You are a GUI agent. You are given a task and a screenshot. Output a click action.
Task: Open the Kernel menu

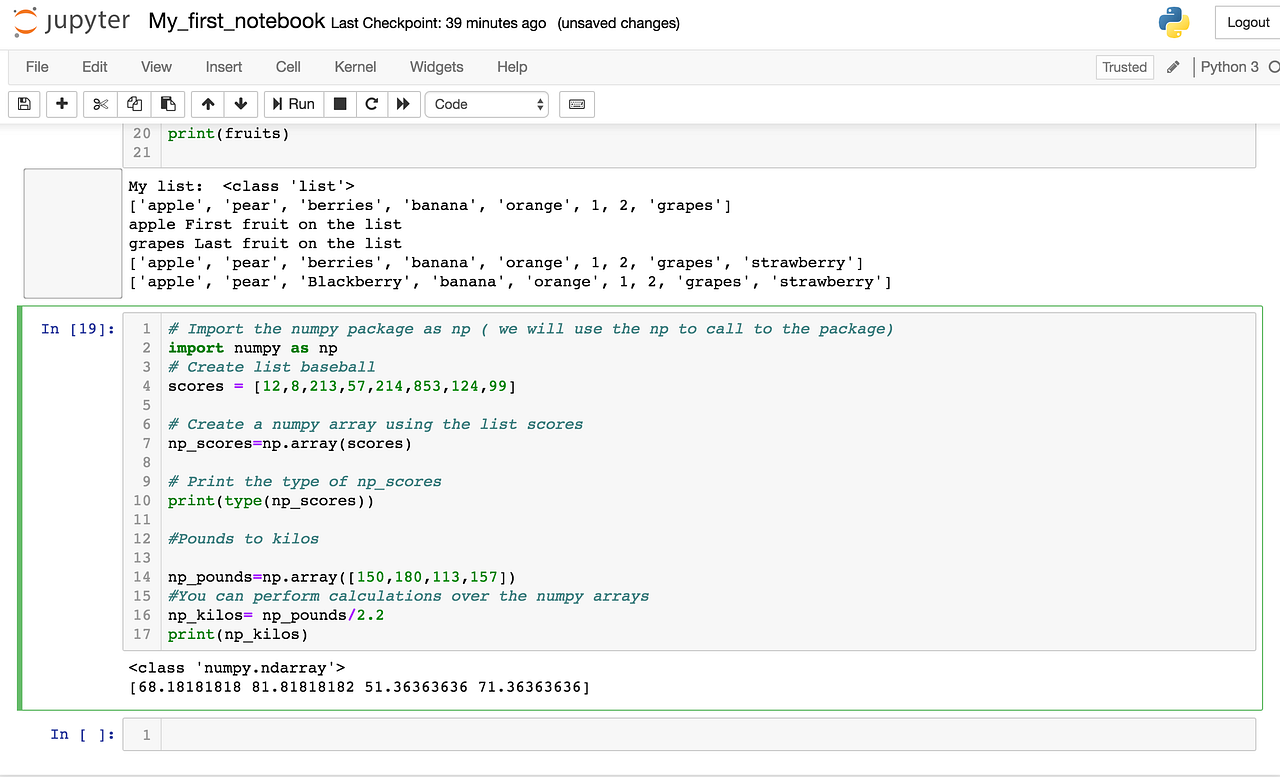click(x=355, y=67)
